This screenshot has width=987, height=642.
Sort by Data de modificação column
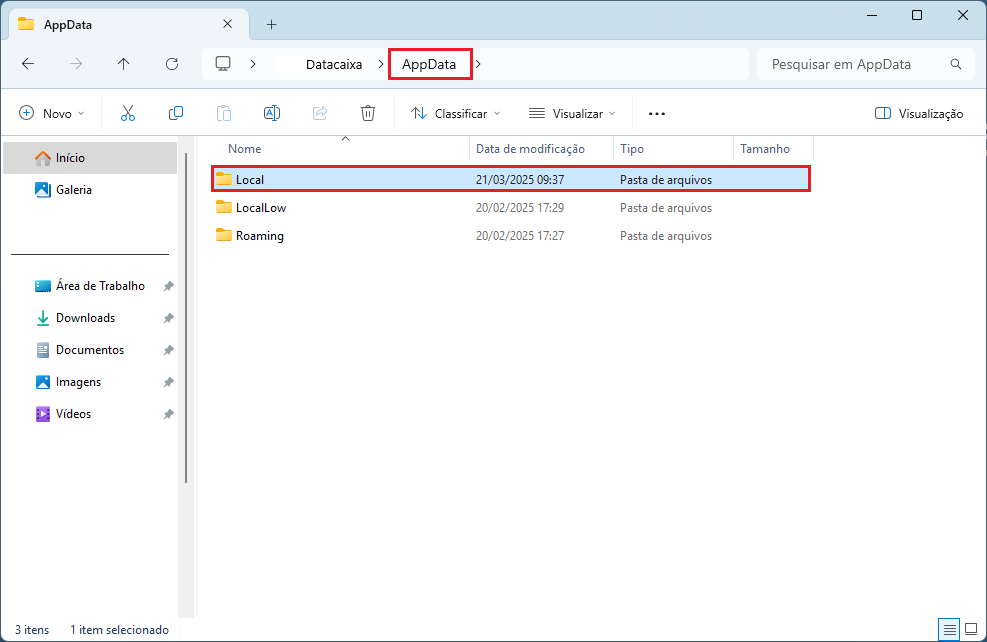point(530,149)
